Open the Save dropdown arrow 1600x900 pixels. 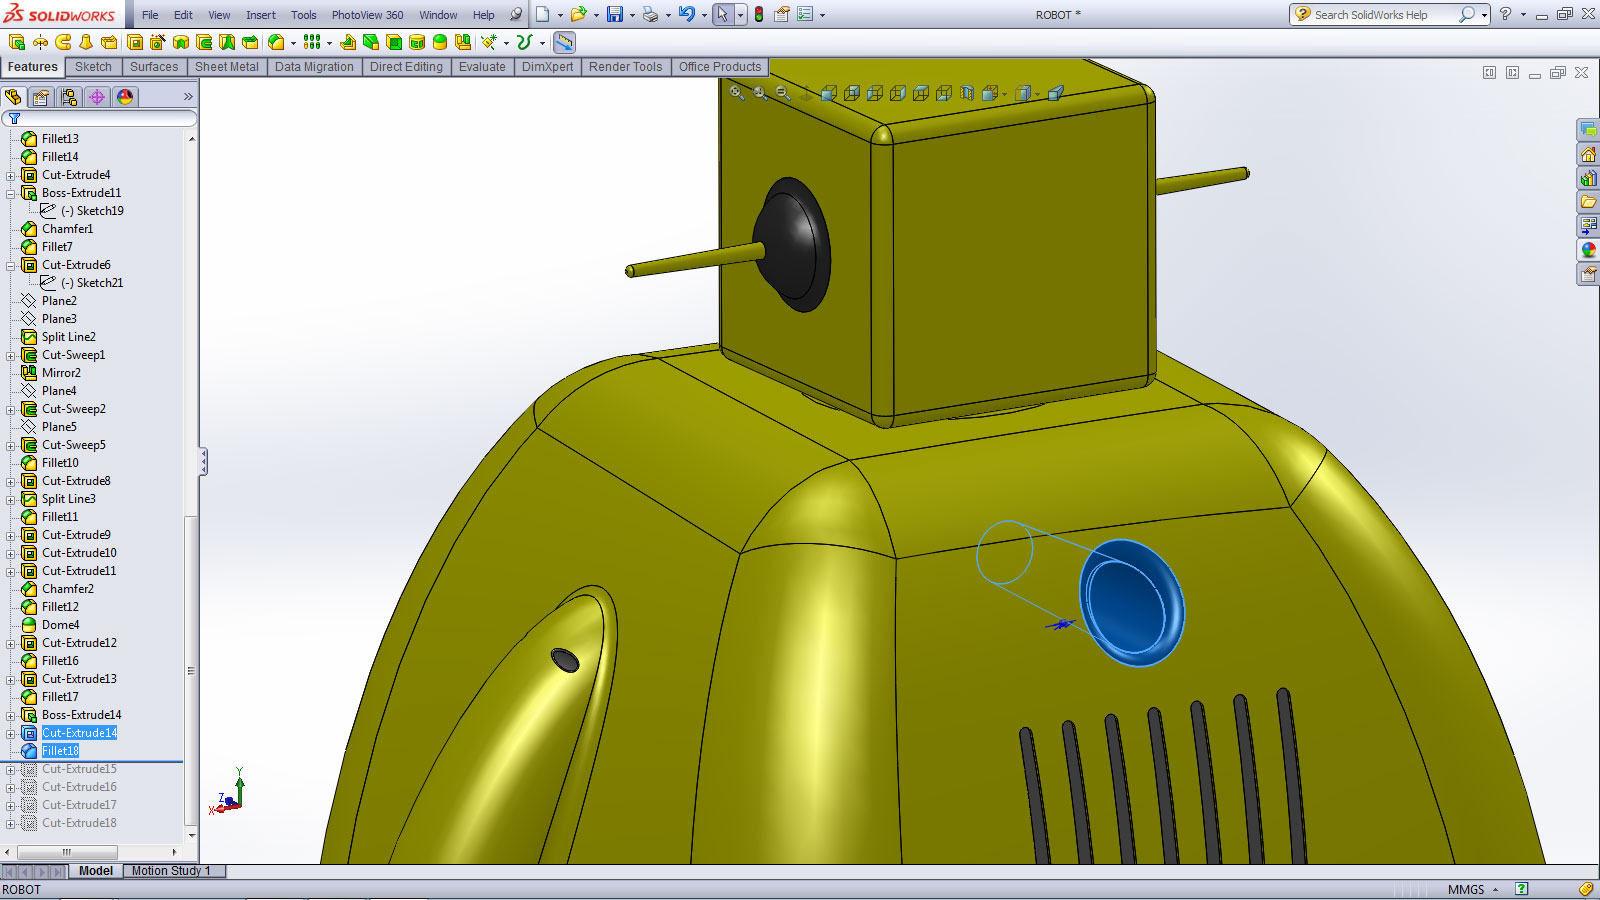[x=632, y=15]
